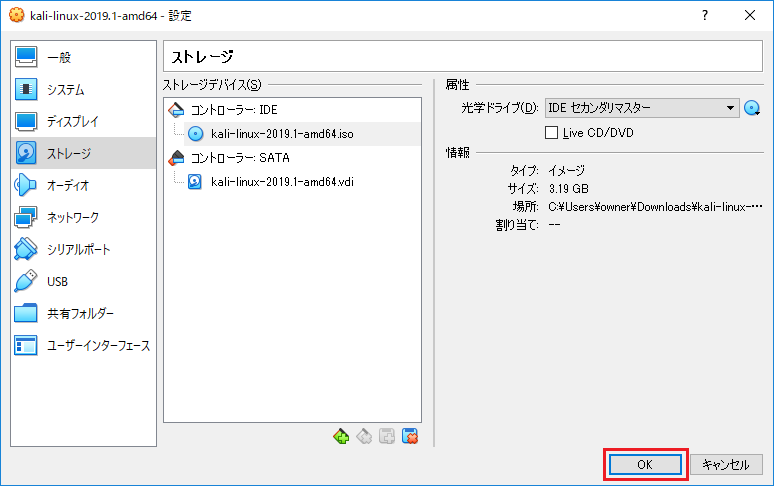Click the ストレージ page heading
Viewport: 774px width, 486px height.
pyautogui.click(x=202, y=57)
